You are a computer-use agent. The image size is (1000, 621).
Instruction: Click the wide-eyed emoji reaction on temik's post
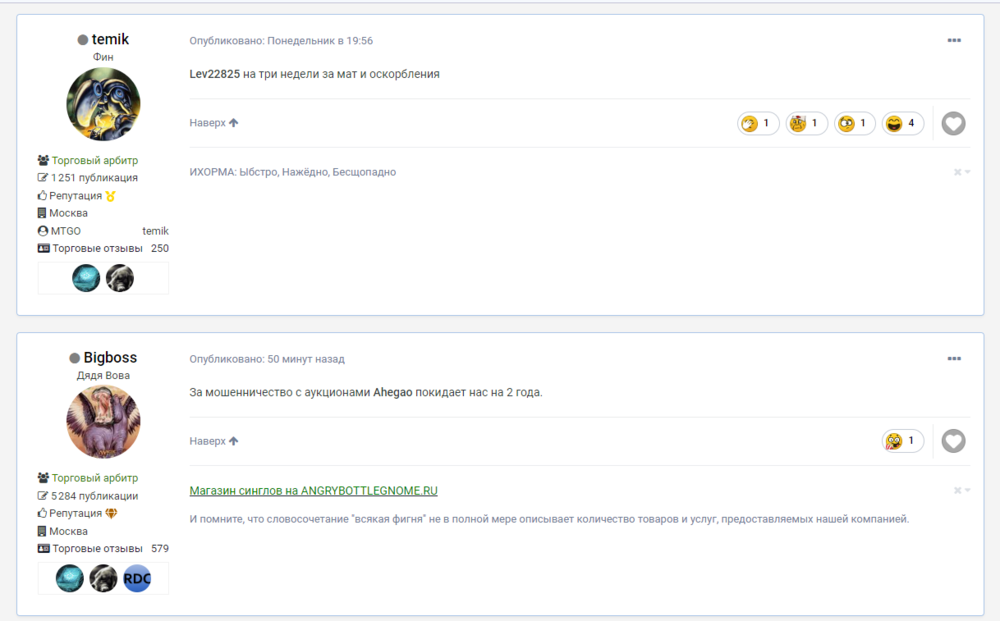pyautogui.click(x=854, y=123)
